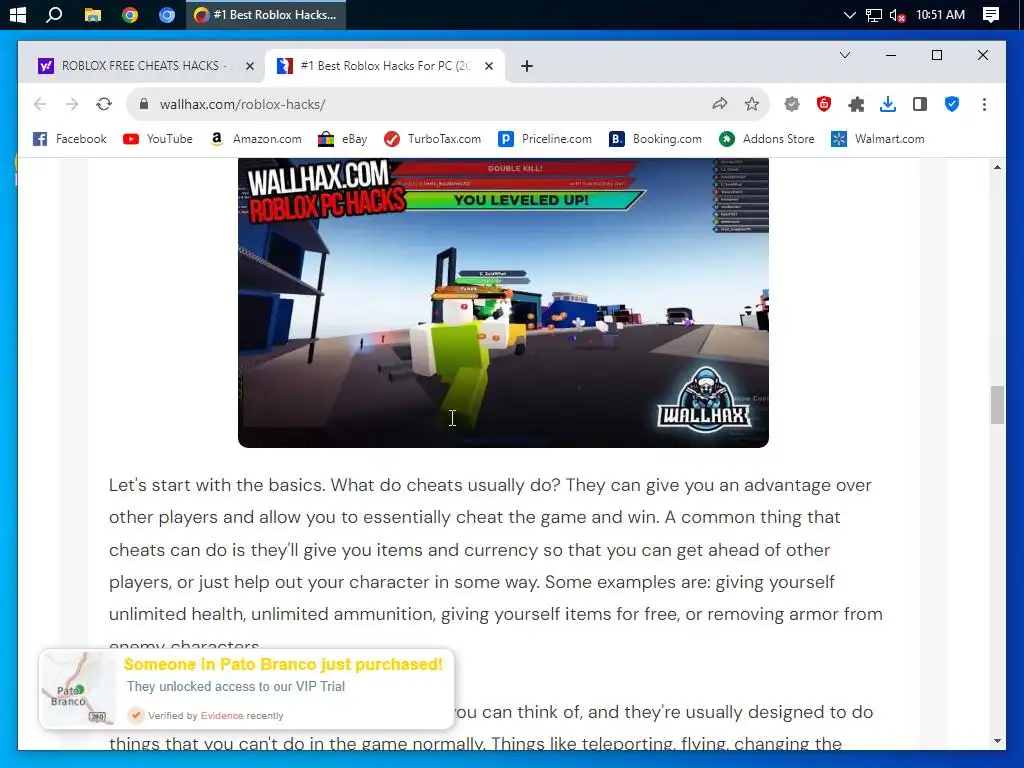Close the ROBLOX FREE CHEATS HACKS tab
1024x768 pixels.
pos(249,66)
